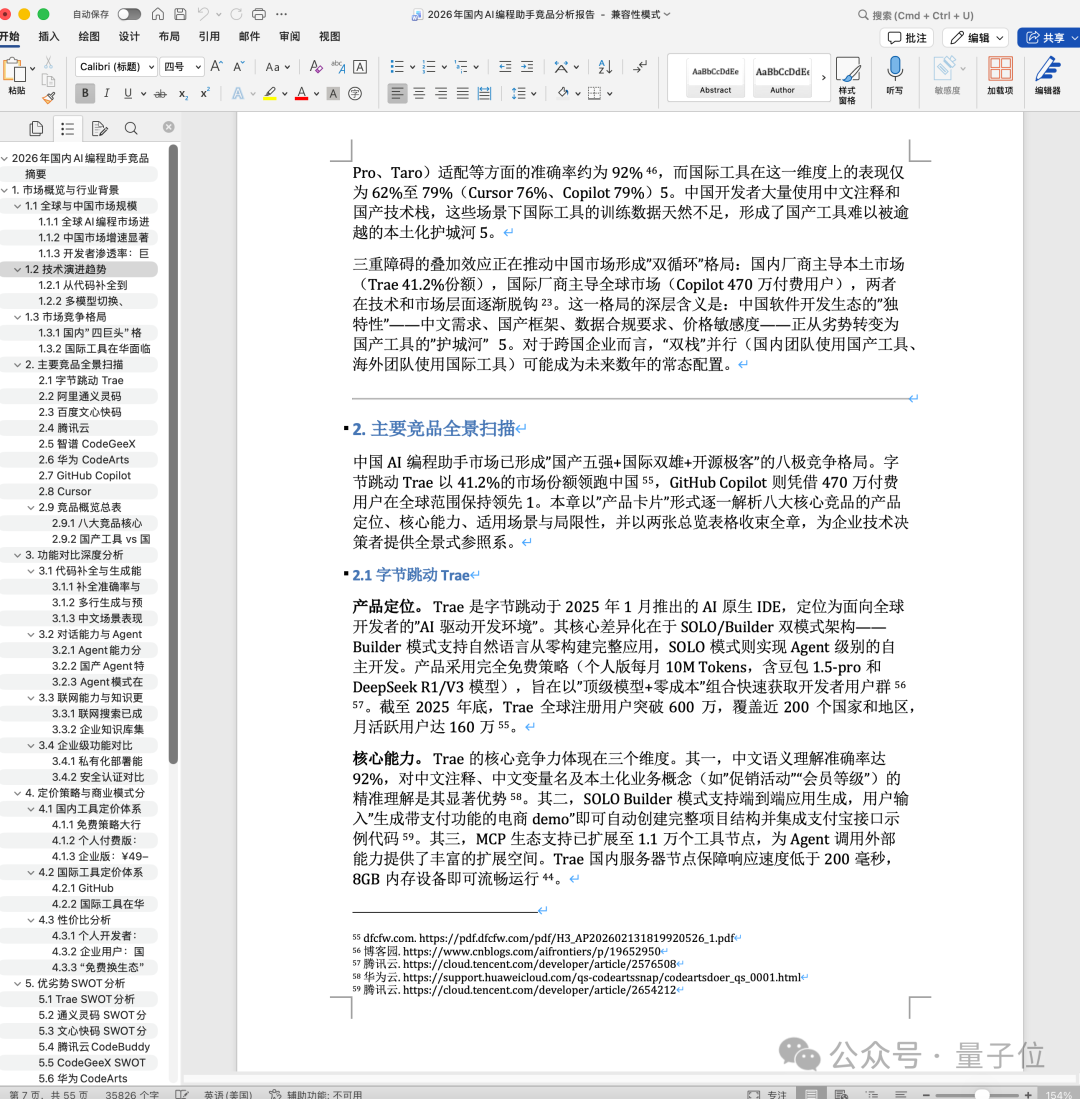Open the 视图 ribbon tab
Screen dimensions: 1080x1099
pyautogui.click(x=329, y=36)
